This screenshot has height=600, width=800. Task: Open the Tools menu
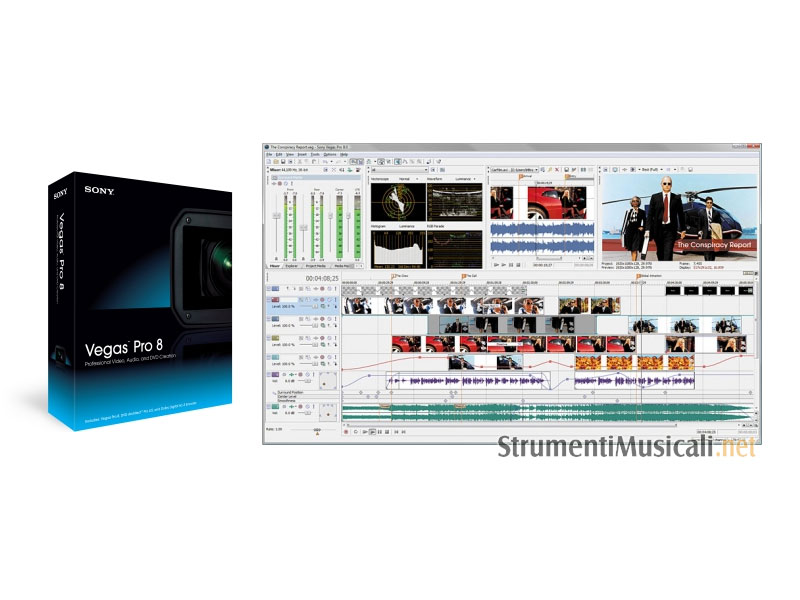(x=313, y=155)
